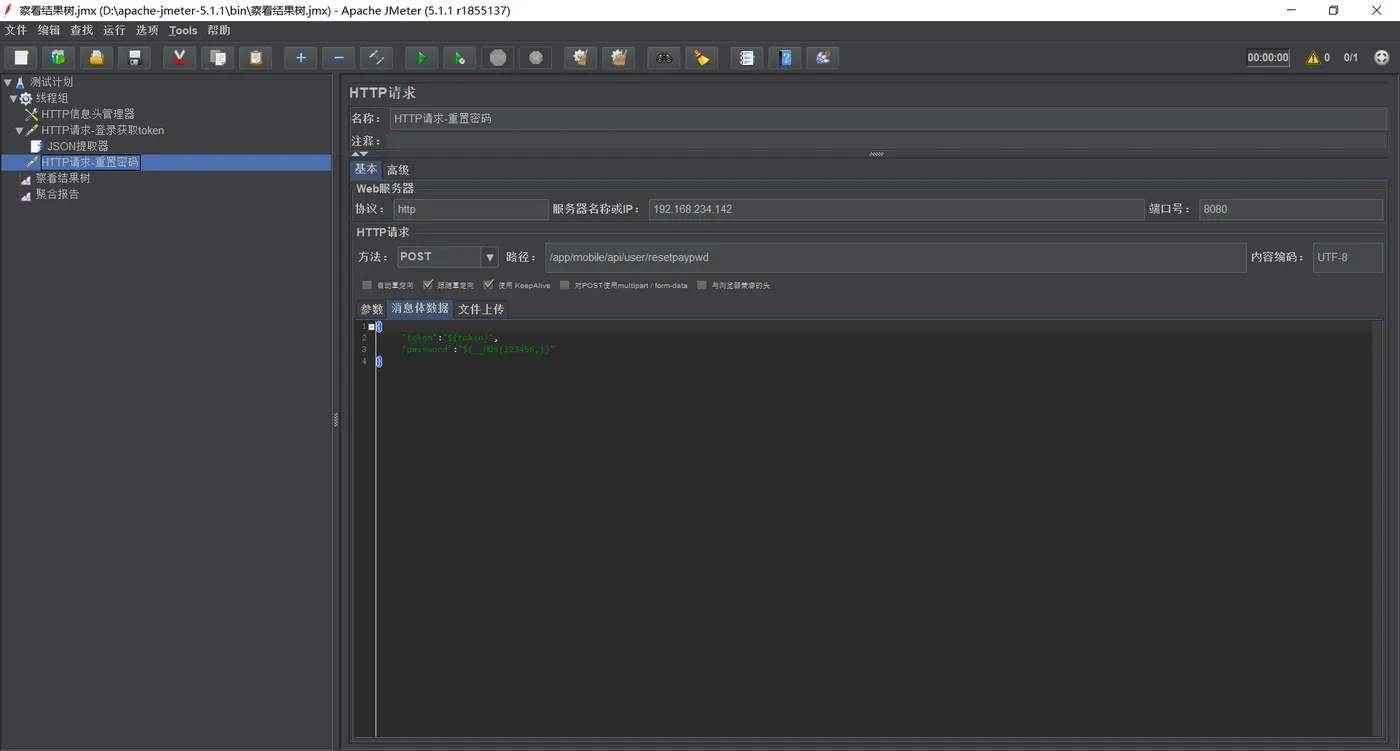Click the last toolbar icon after Help
This screenshot has width=1400, height=751.
click(822, 58)
